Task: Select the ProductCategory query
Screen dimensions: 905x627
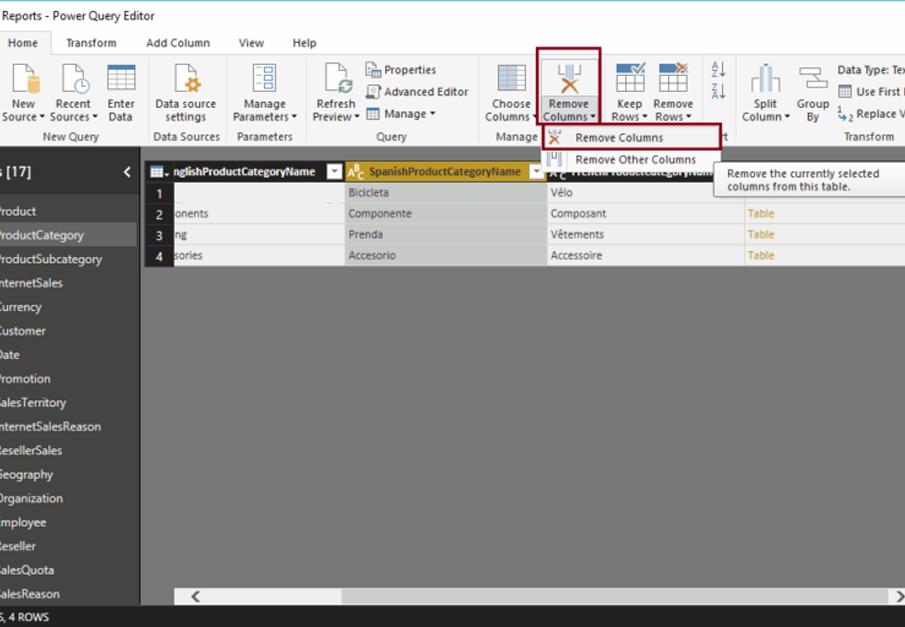Action: tap(68, 235)
